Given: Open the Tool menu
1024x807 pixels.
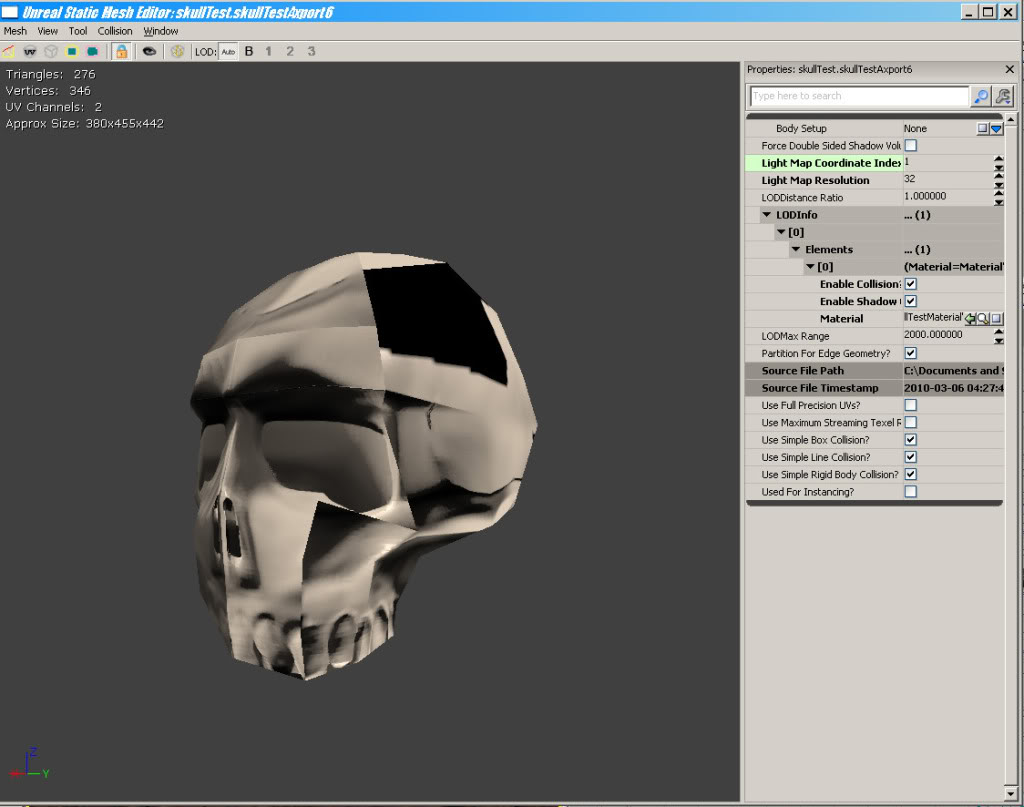Looking at the screenshot, I should coord(78,31).
